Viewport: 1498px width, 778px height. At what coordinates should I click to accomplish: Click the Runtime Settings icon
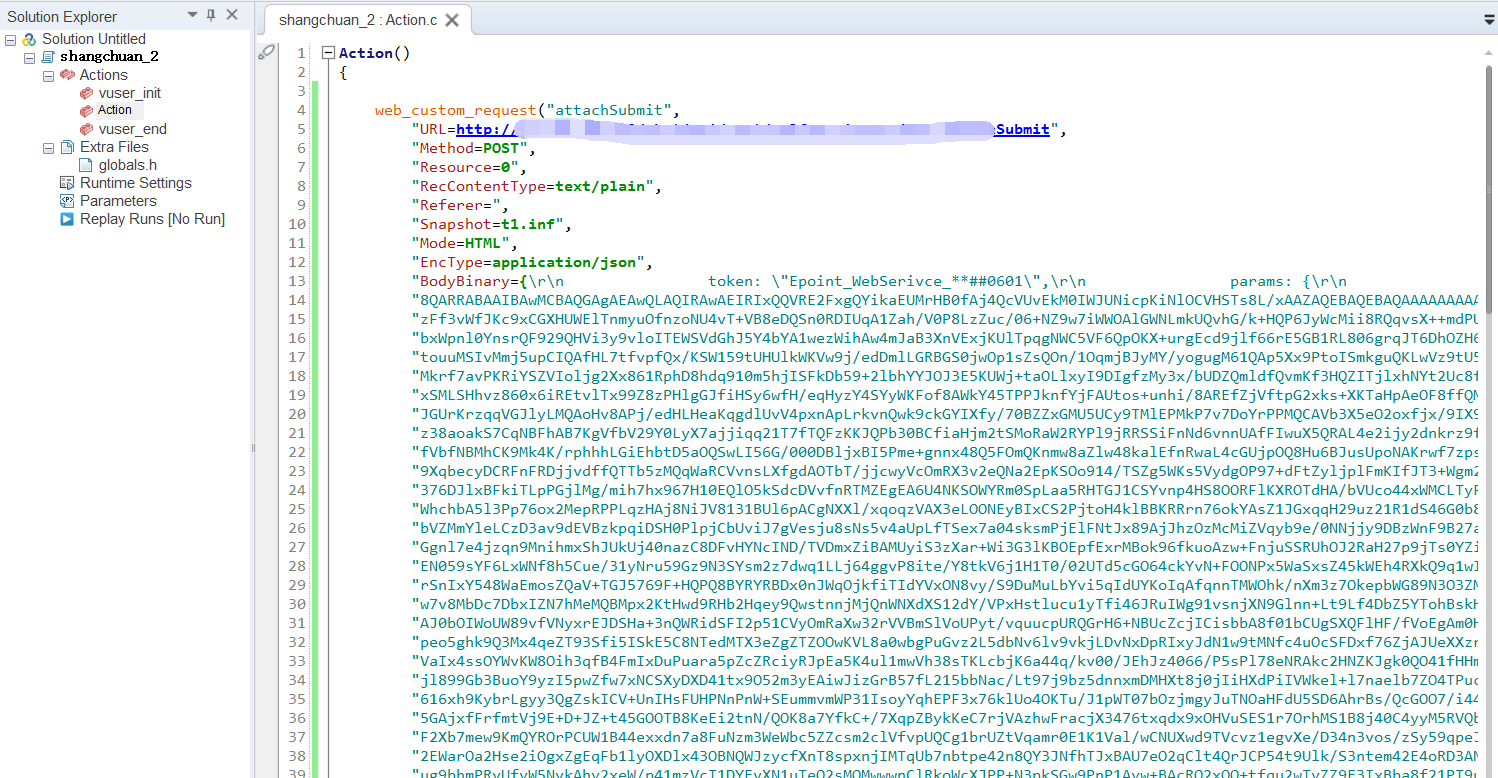67,183
